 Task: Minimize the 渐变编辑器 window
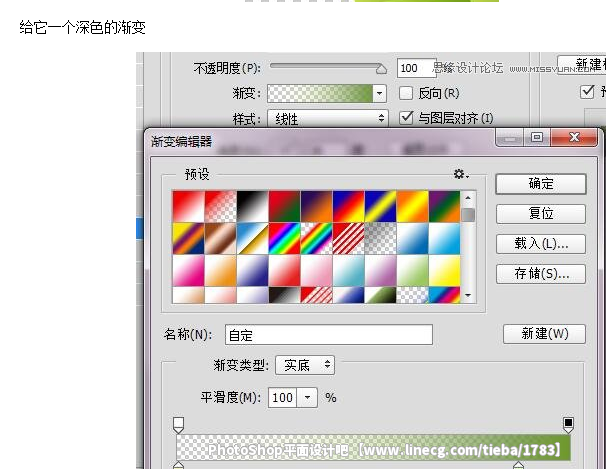(510, 138)
